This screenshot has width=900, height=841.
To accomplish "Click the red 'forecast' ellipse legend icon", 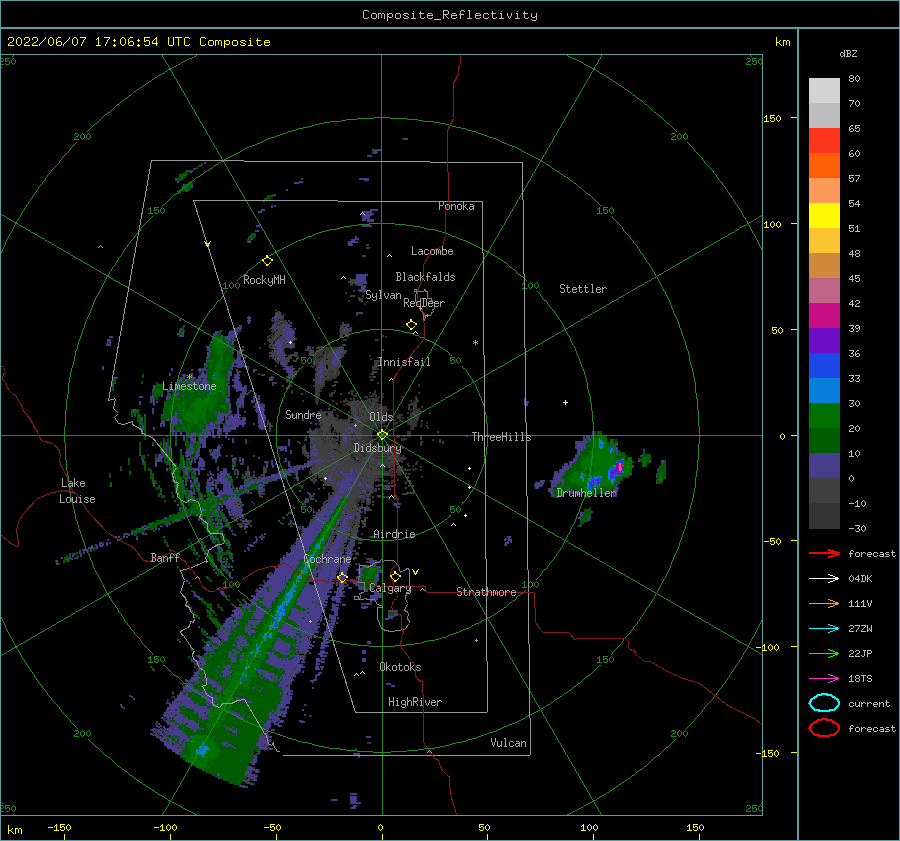I will pos(824,728).
